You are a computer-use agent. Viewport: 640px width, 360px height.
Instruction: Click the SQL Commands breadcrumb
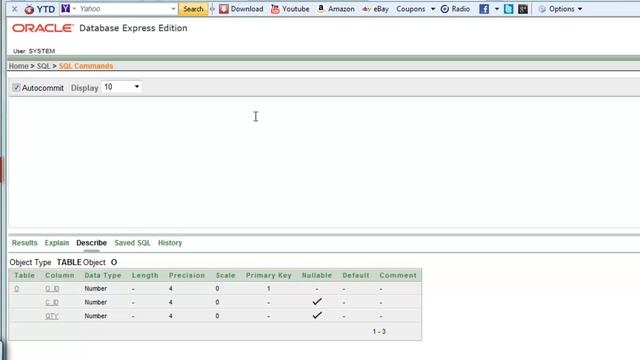pos(86,66)
